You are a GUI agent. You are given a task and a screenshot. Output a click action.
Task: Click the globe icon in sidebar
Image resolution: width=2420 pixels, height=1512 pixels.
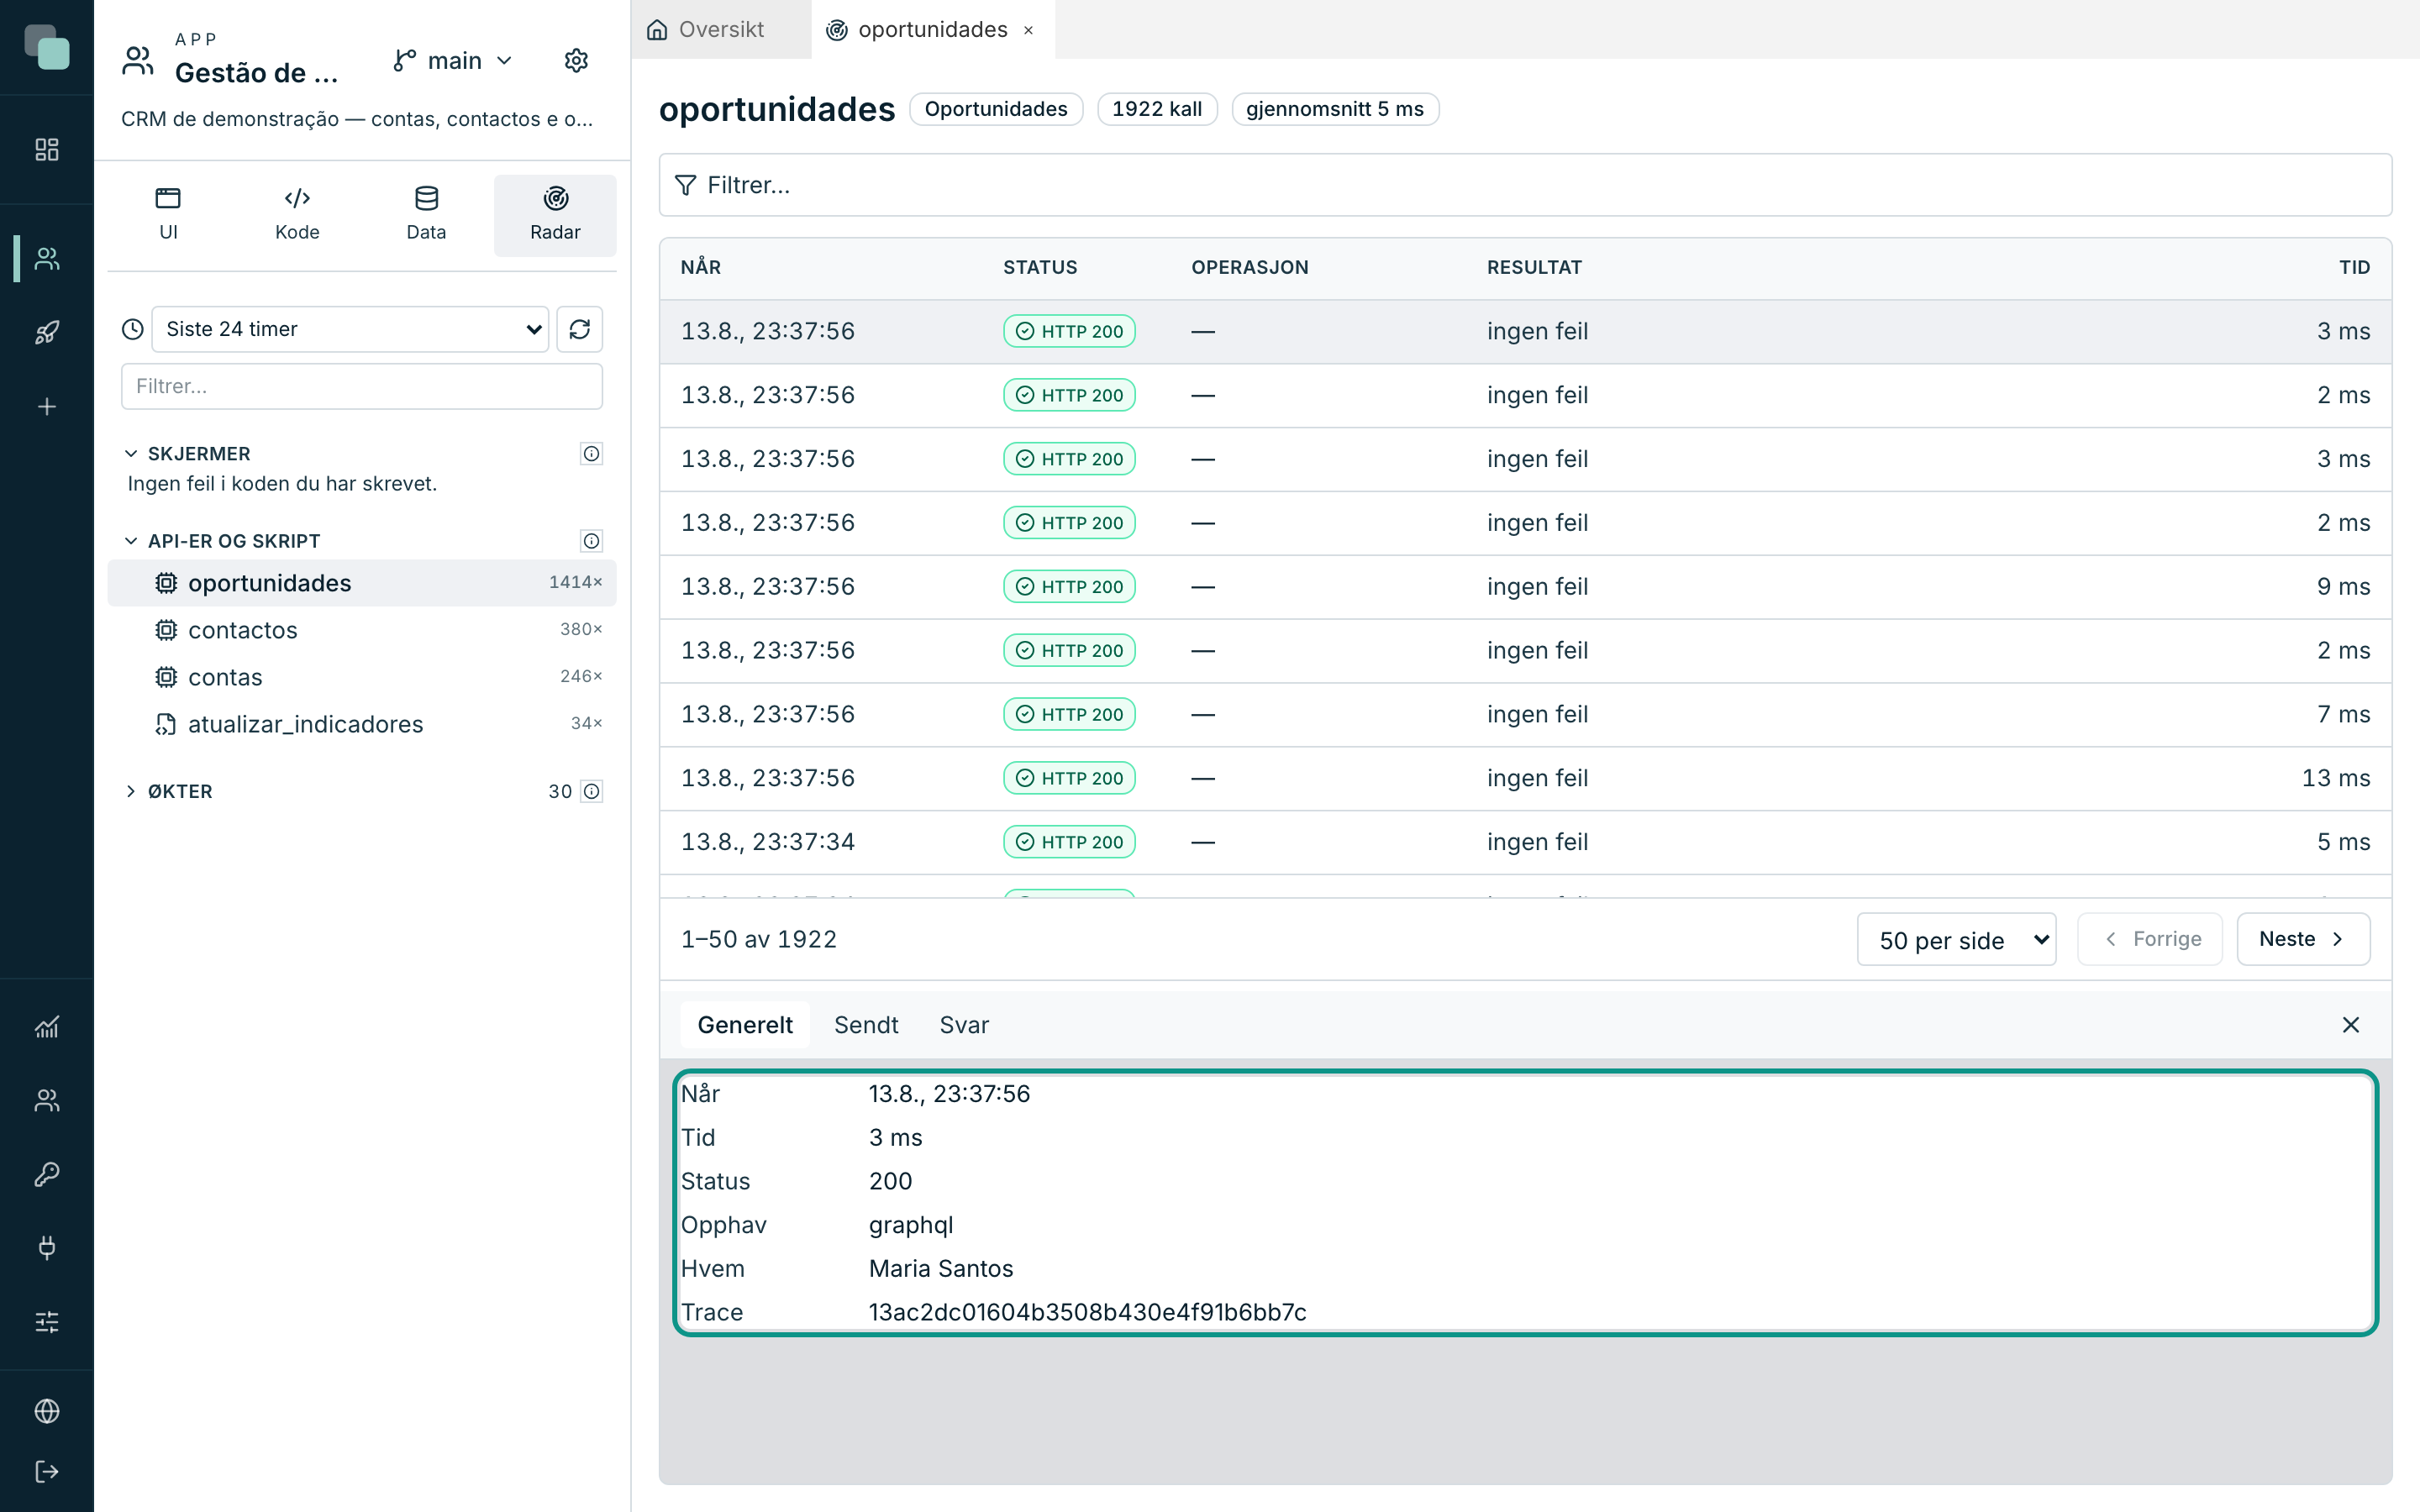[47, 1411]
